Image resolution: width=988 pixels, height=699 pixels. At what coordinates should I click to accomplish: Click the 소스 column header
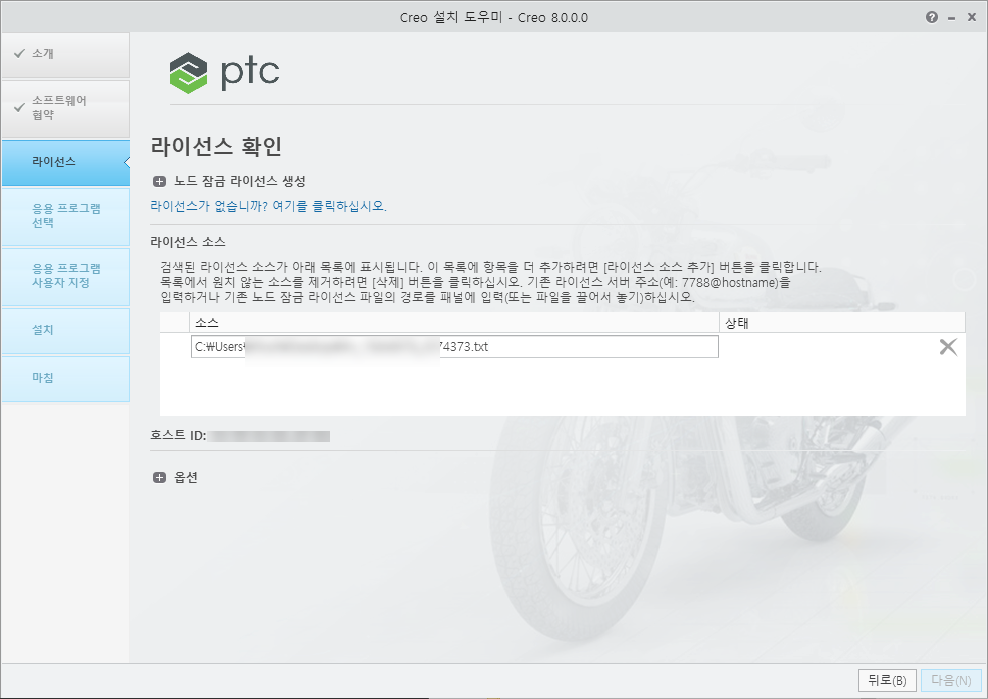click(x=454, y=323)
